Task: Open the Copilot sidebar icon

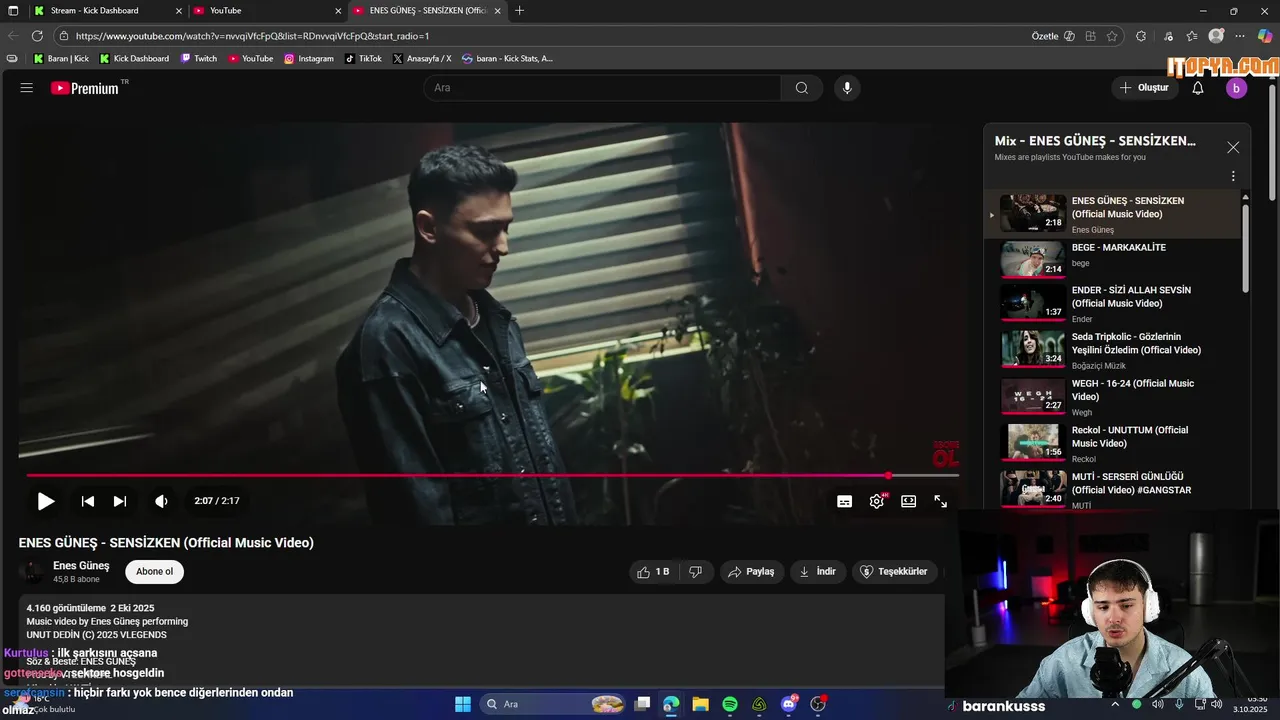Action: tap(1265, 36)
